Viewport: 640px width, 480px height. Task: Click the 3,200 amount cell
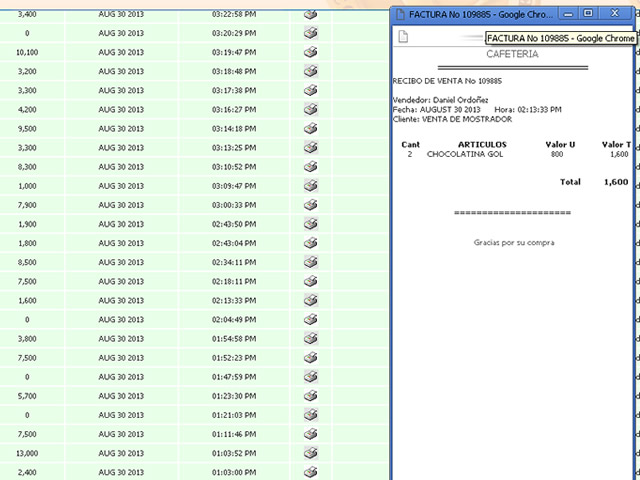point(27,71)
